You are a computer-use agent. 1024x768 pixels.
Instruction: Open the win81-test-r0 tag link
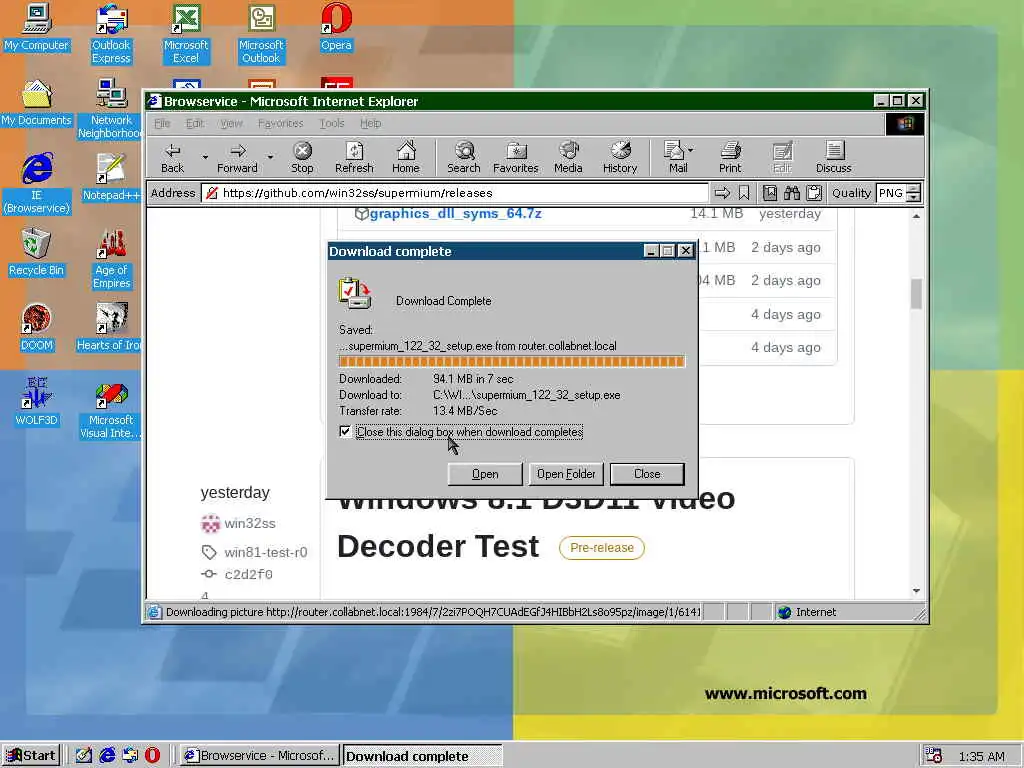pos(266,552)
